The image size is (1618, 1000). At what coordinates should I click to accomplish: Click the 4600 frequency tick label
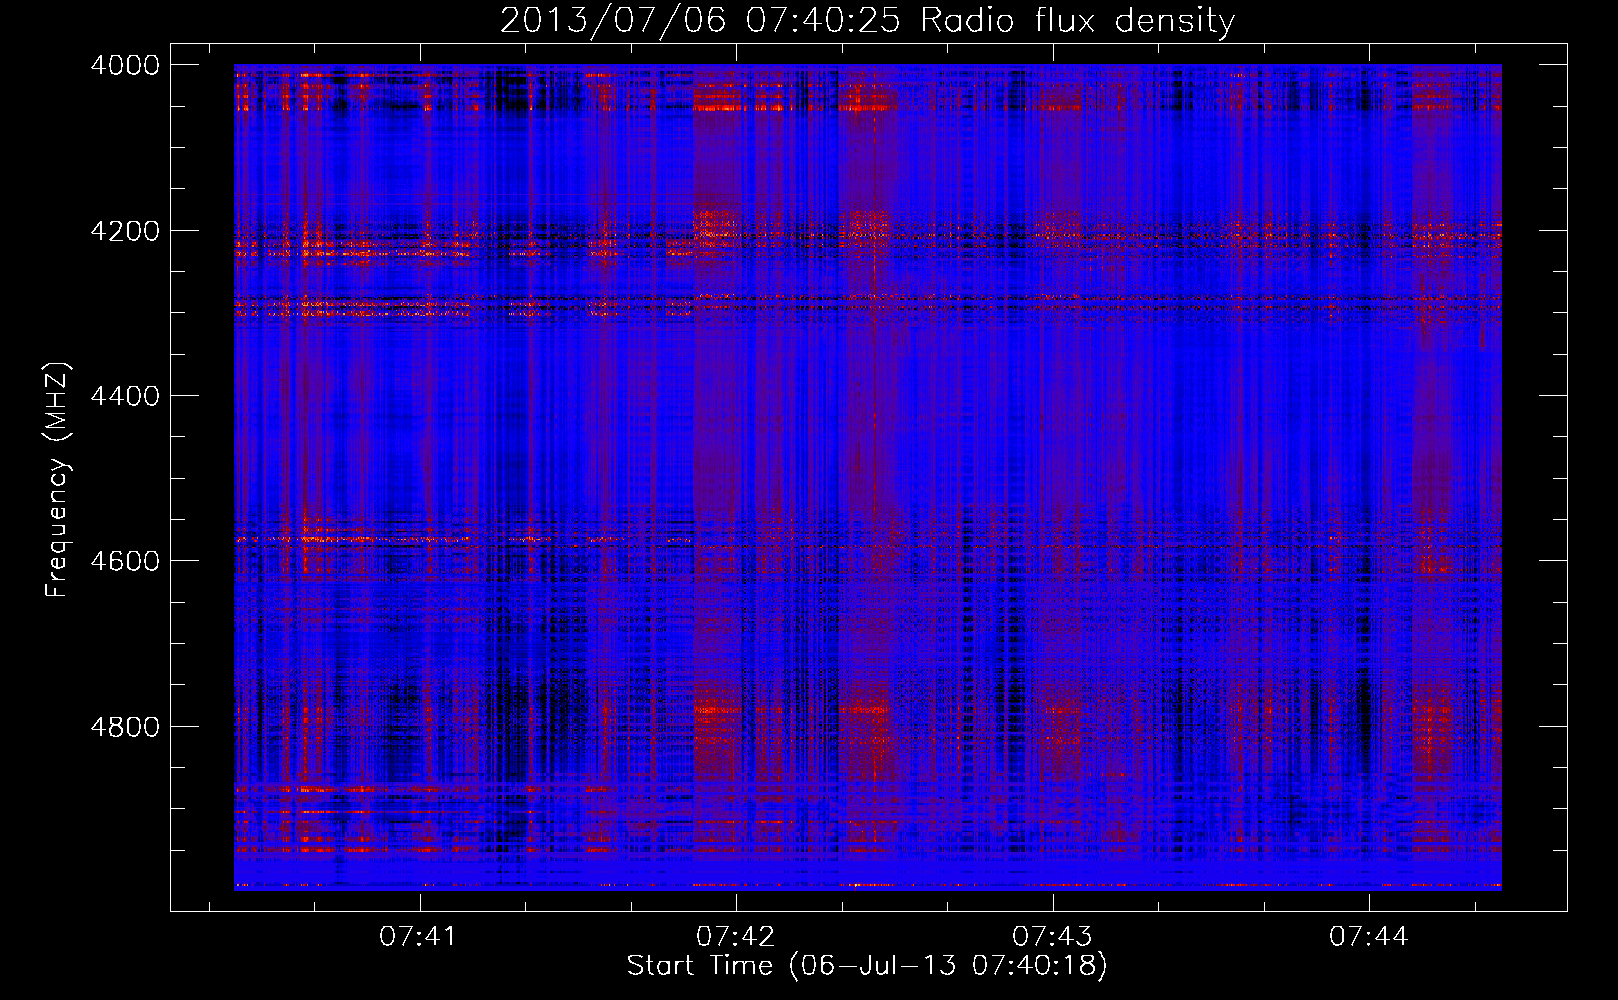[125, 561]
